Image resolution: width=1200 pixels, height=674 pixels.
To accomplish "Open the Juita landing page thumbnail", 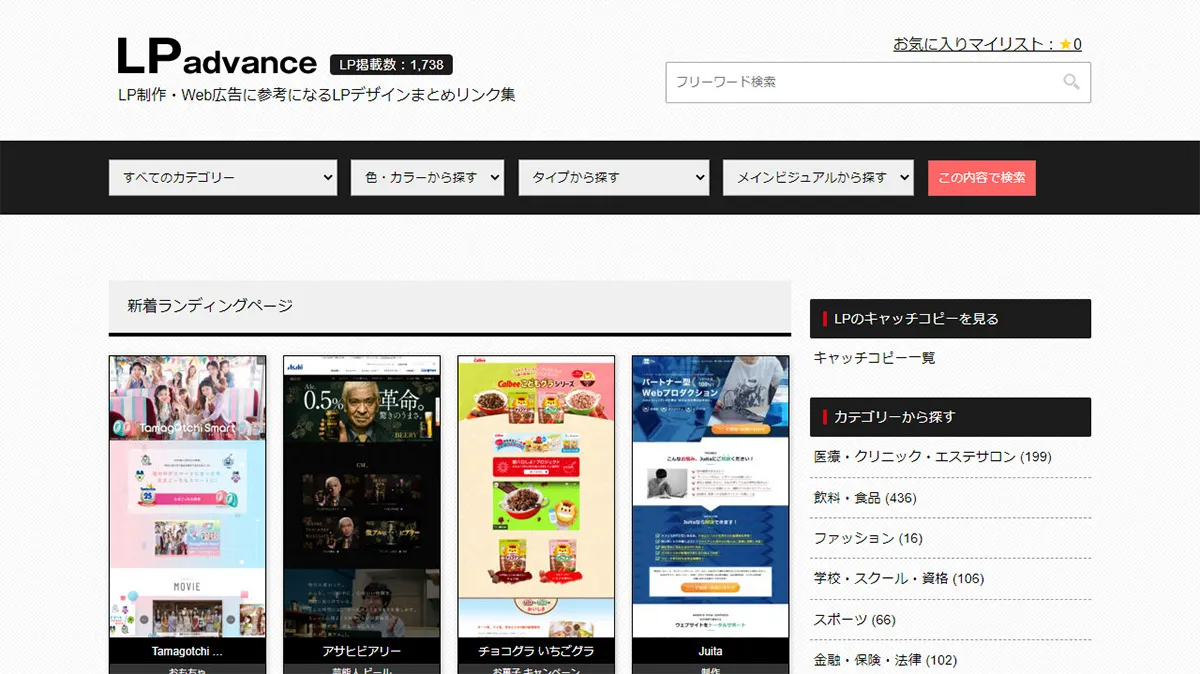I will coord(710,497).
